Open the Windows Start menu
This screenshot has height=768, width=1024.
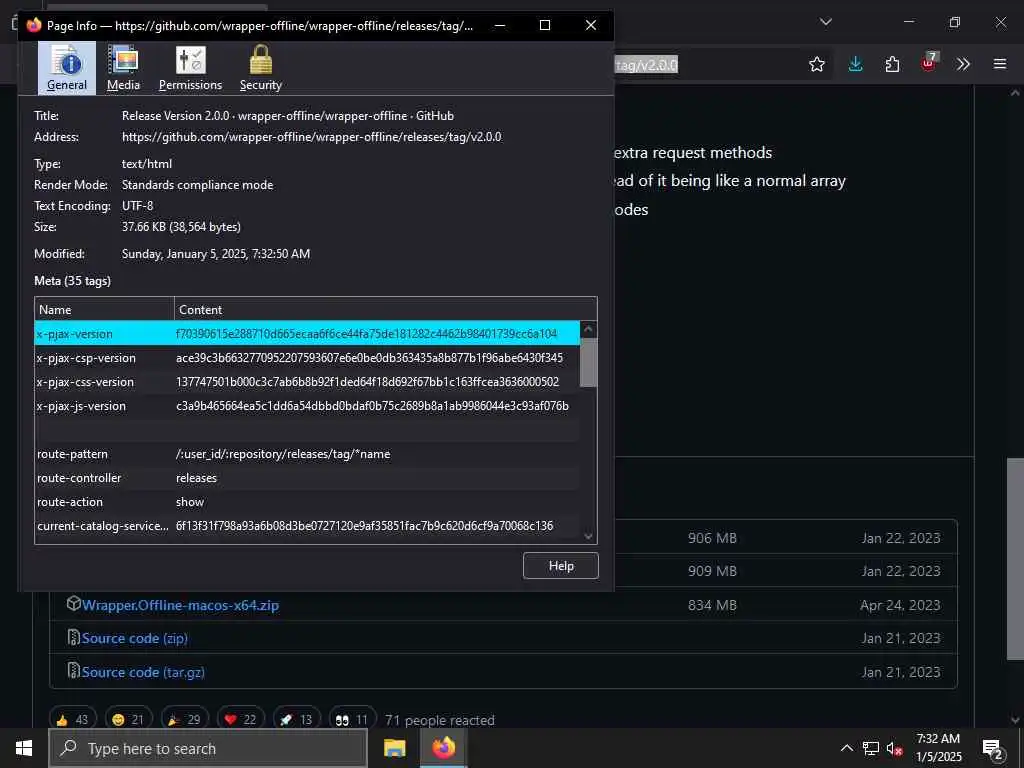[x=24, y=748]
